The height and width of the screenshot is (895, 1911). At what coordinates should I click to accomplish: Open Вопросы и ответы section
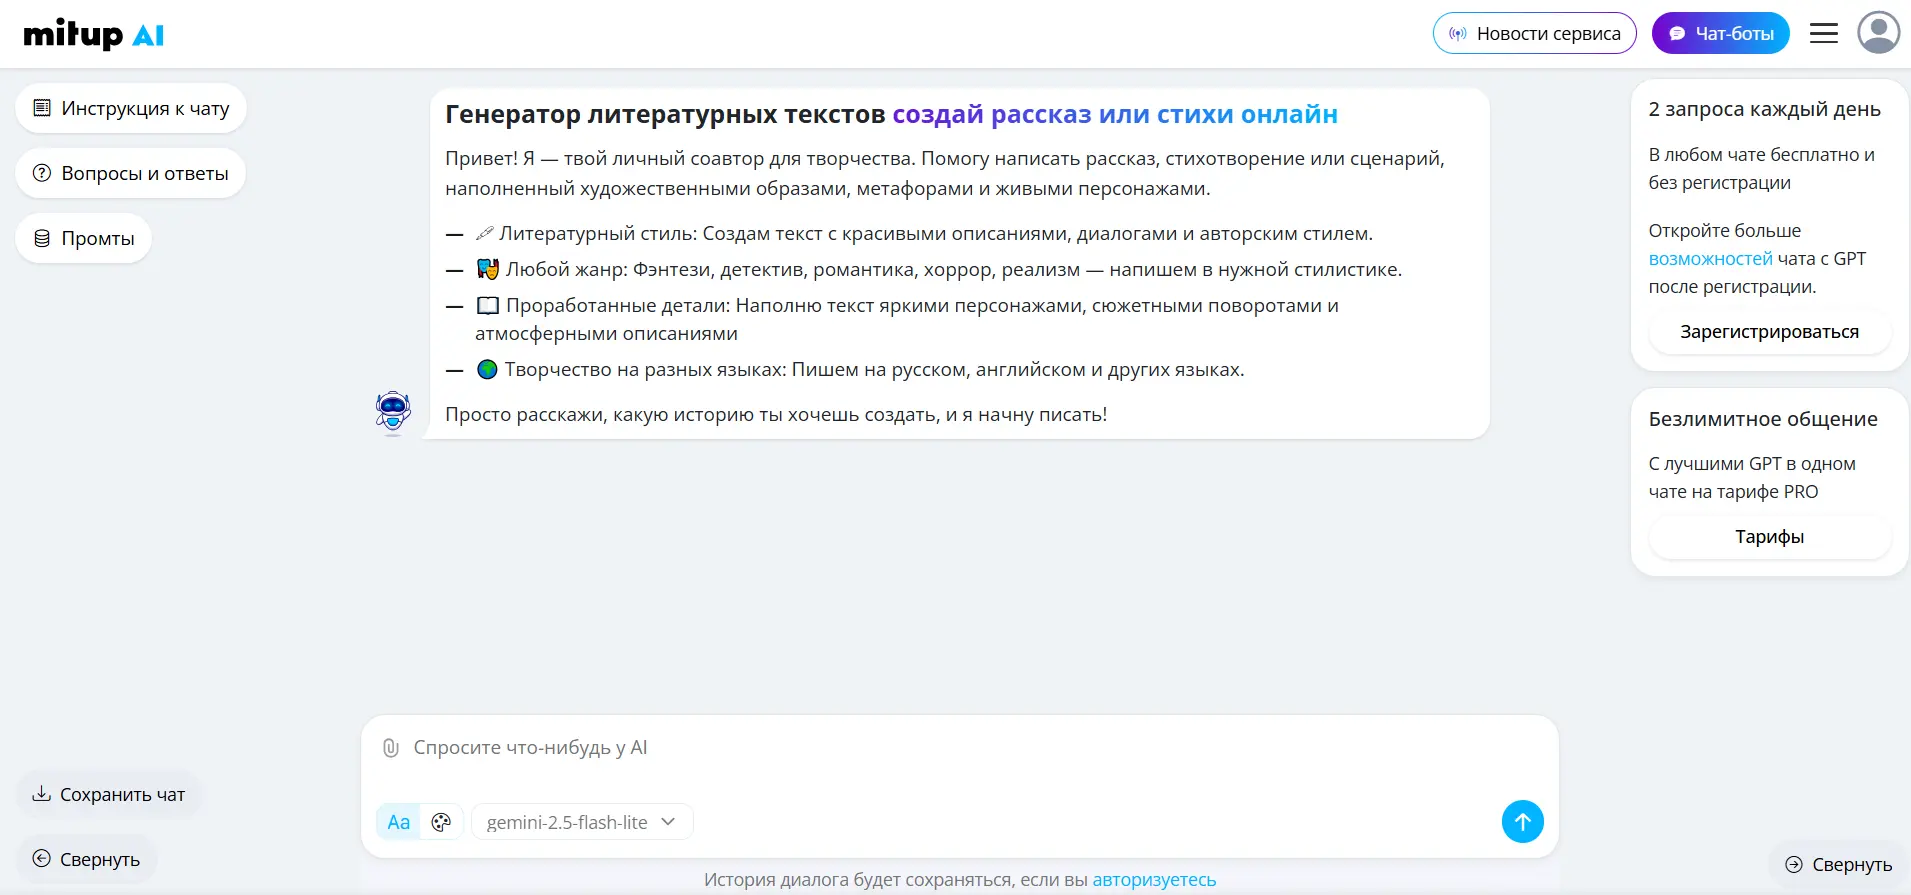tap(131, 173)
